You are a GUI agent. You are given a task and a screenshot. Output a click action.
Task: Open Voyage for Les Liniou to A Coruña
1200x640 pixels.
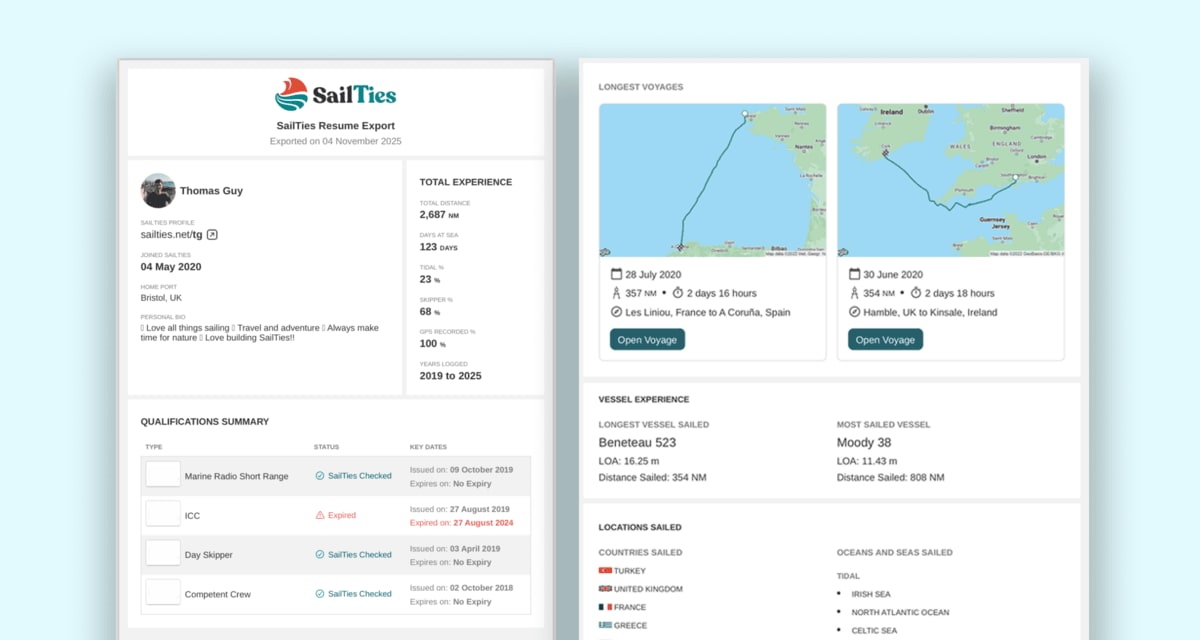tap(647, 340)
